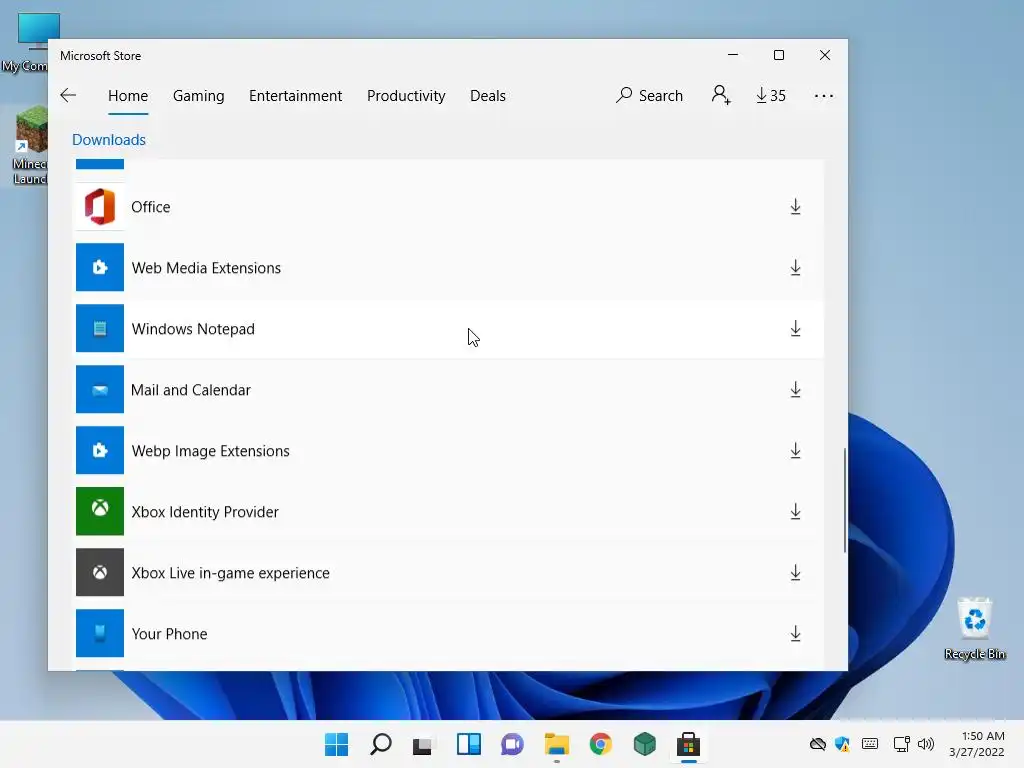Open the Webp Image Extensions tile icon
The image size is (1024, 768).
click(100, 450)
